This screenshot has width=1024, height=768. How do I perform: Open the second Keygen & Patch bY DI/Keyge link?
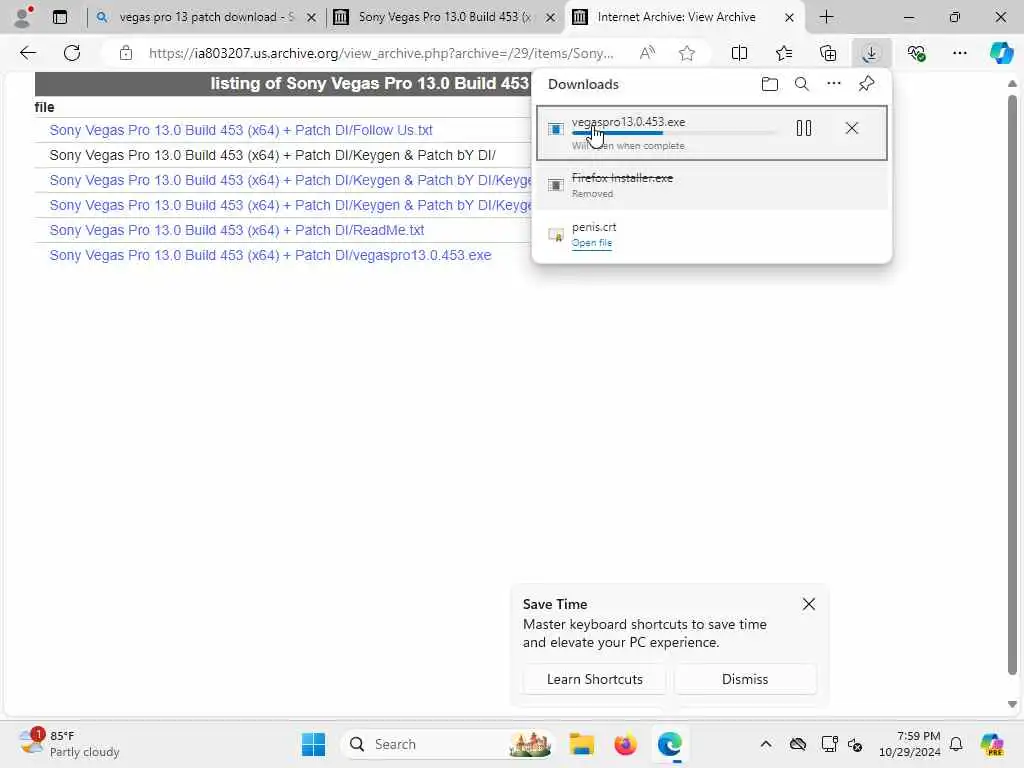coord(291,205)
